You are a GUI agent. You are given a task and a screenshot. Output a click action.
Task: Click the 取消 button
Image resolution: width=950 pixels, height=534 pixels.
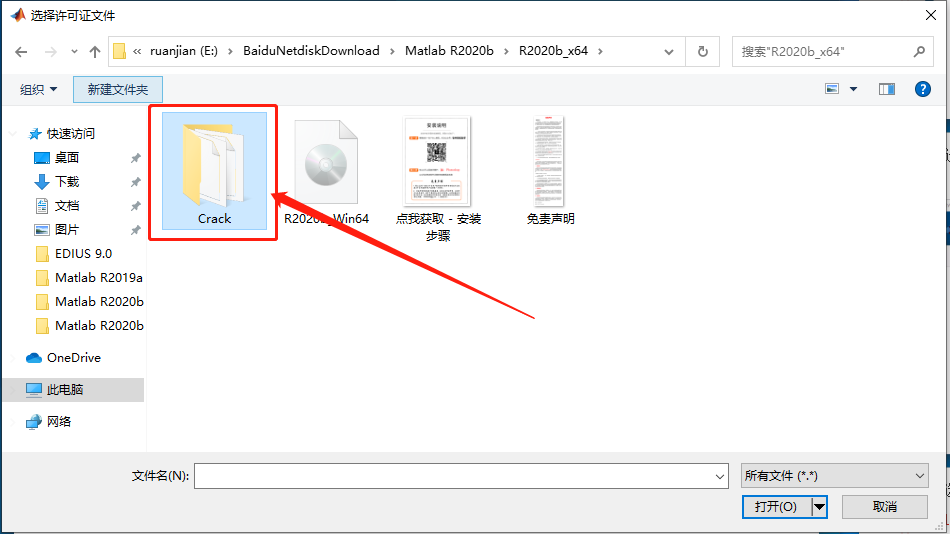(x=885, y=507)
